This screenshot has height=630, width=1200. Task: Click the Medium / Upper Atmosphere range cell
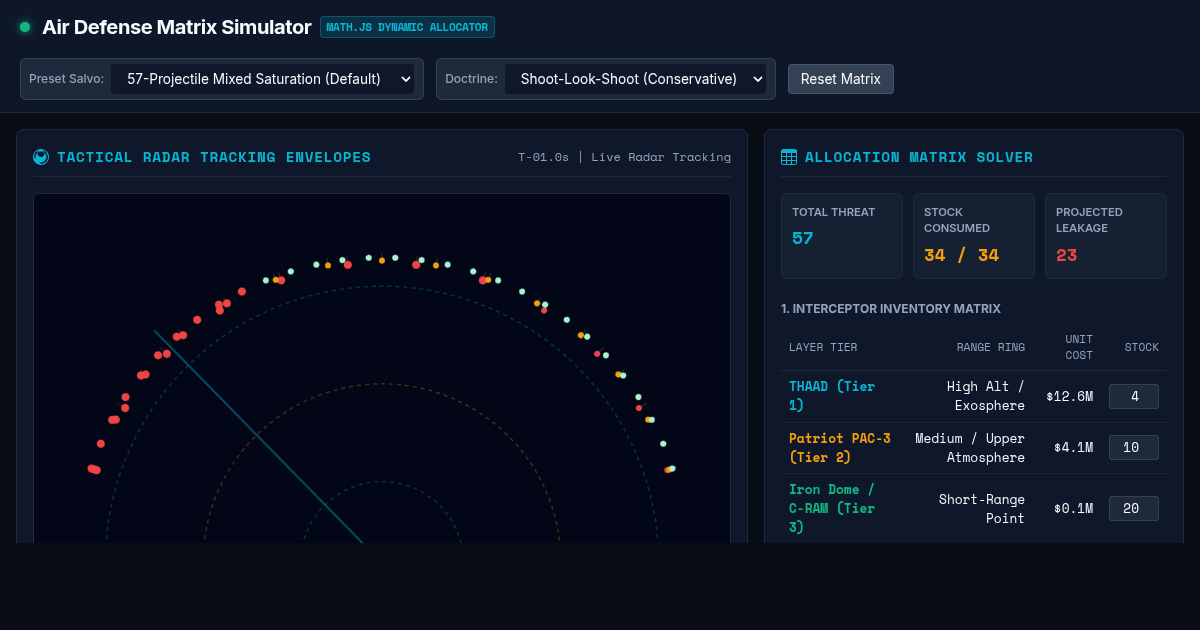970,447
